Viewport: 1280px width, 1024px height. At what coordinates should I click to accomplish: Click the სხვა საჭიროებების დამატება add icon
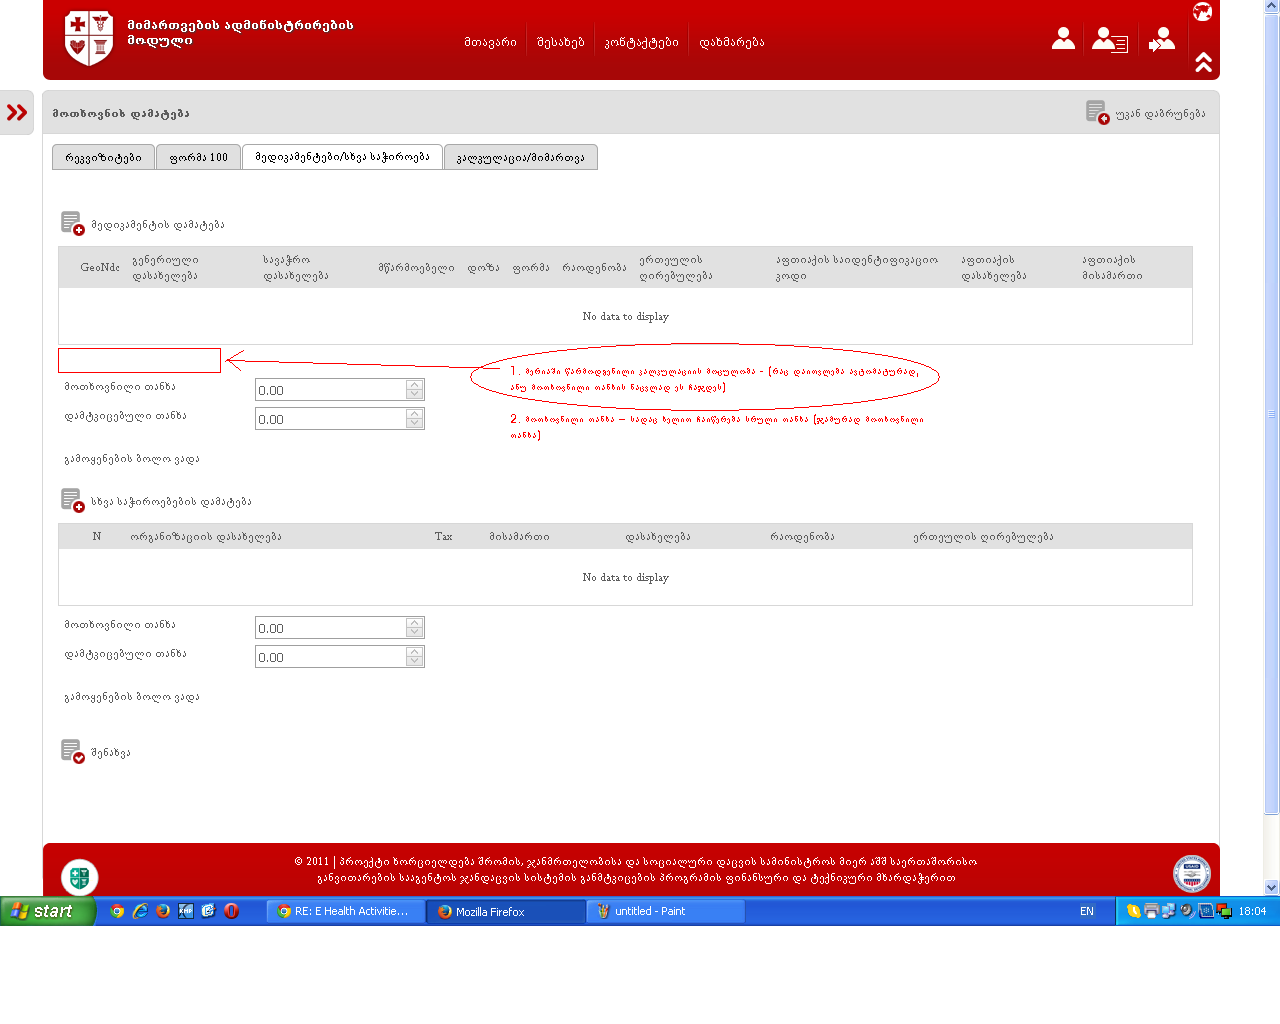coord(72,500)
